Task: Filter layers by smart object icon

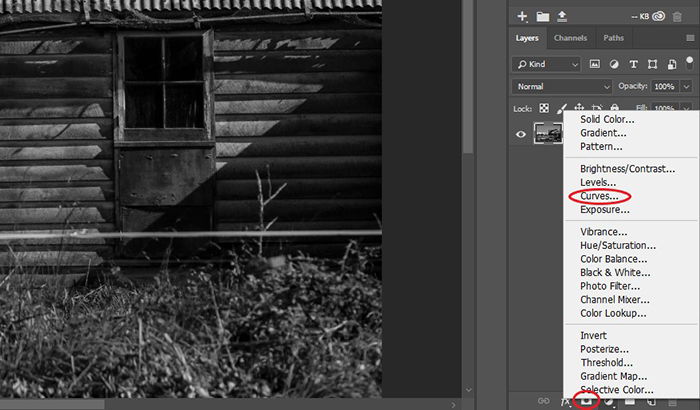Action: pos(671,64)
